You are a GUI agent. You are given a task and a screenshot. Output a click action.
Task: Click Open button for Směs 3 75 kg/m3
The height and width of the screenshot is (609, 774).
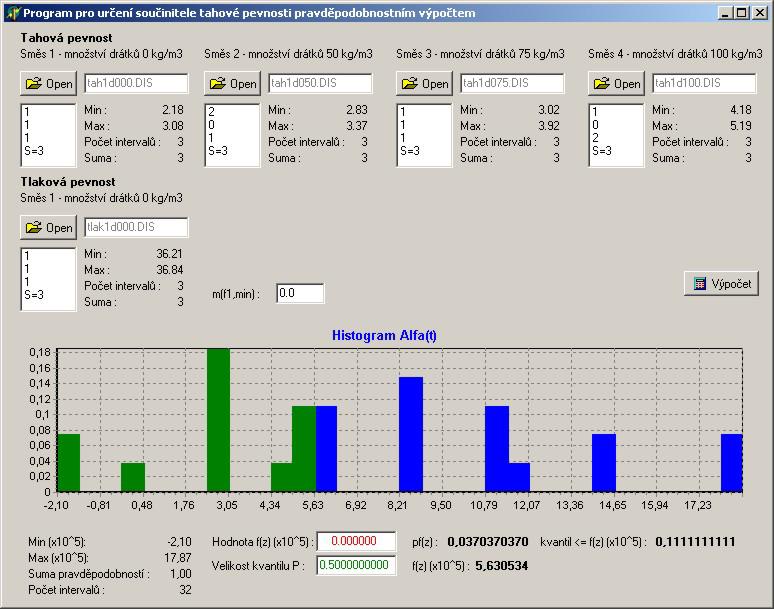(425, 83)
